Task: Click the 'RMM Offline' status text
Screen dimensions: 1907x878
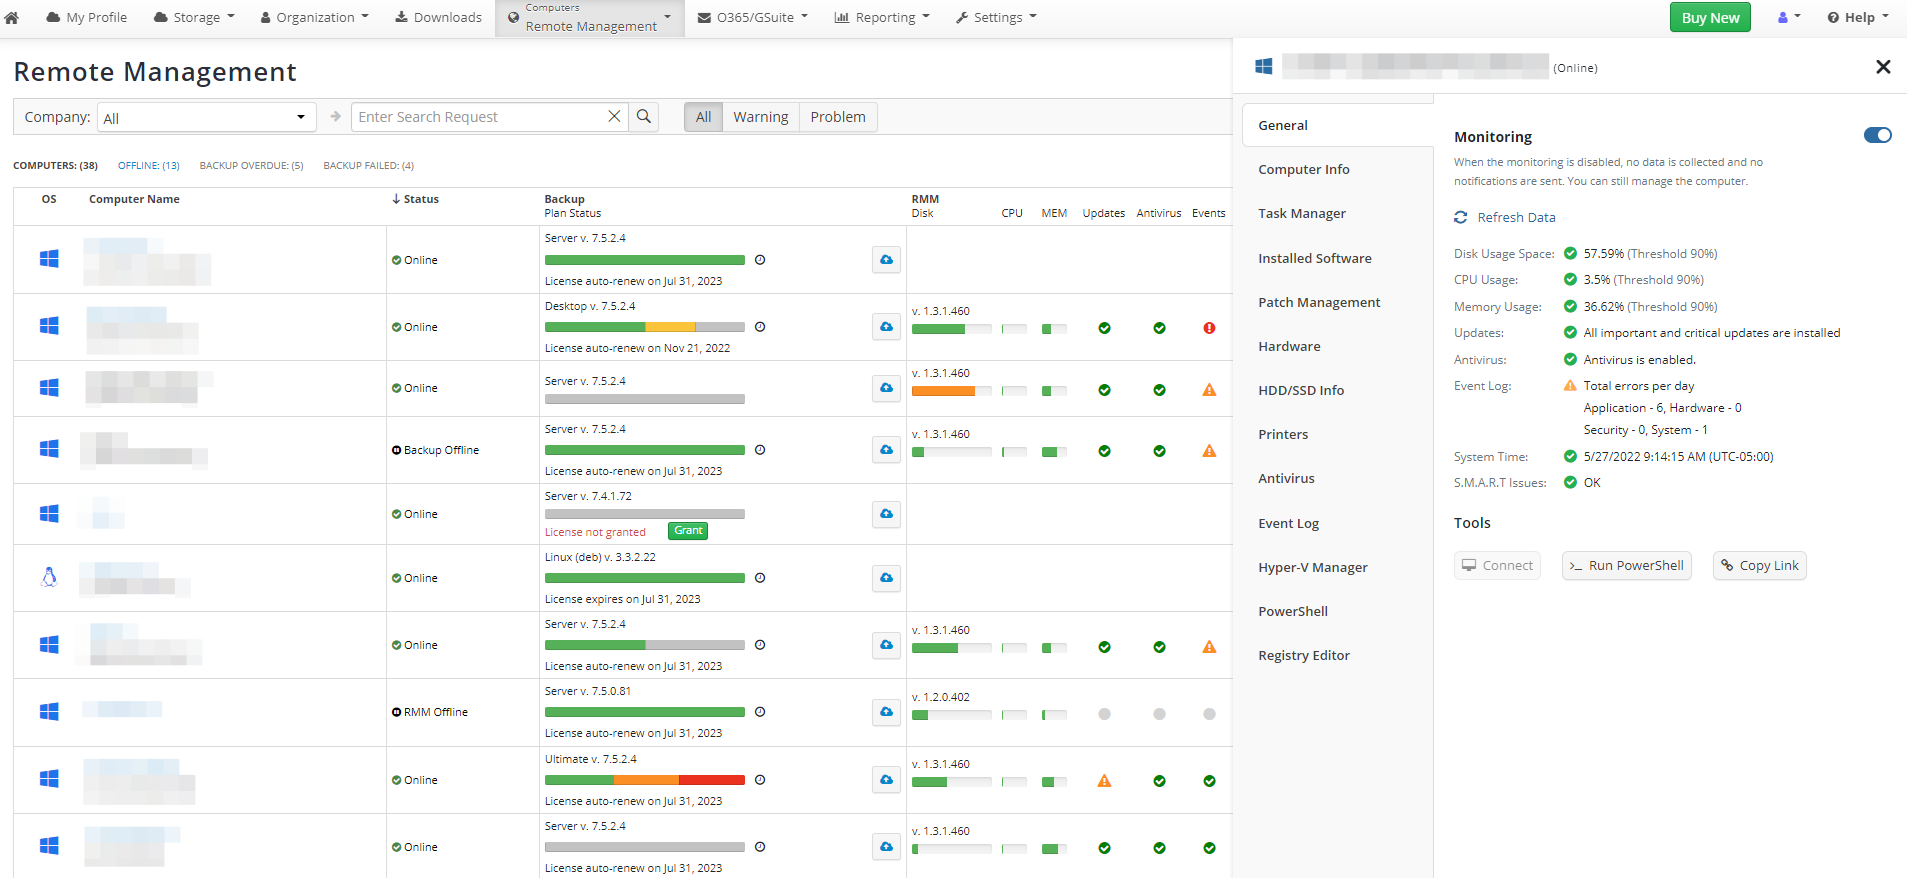Action: 436,712
